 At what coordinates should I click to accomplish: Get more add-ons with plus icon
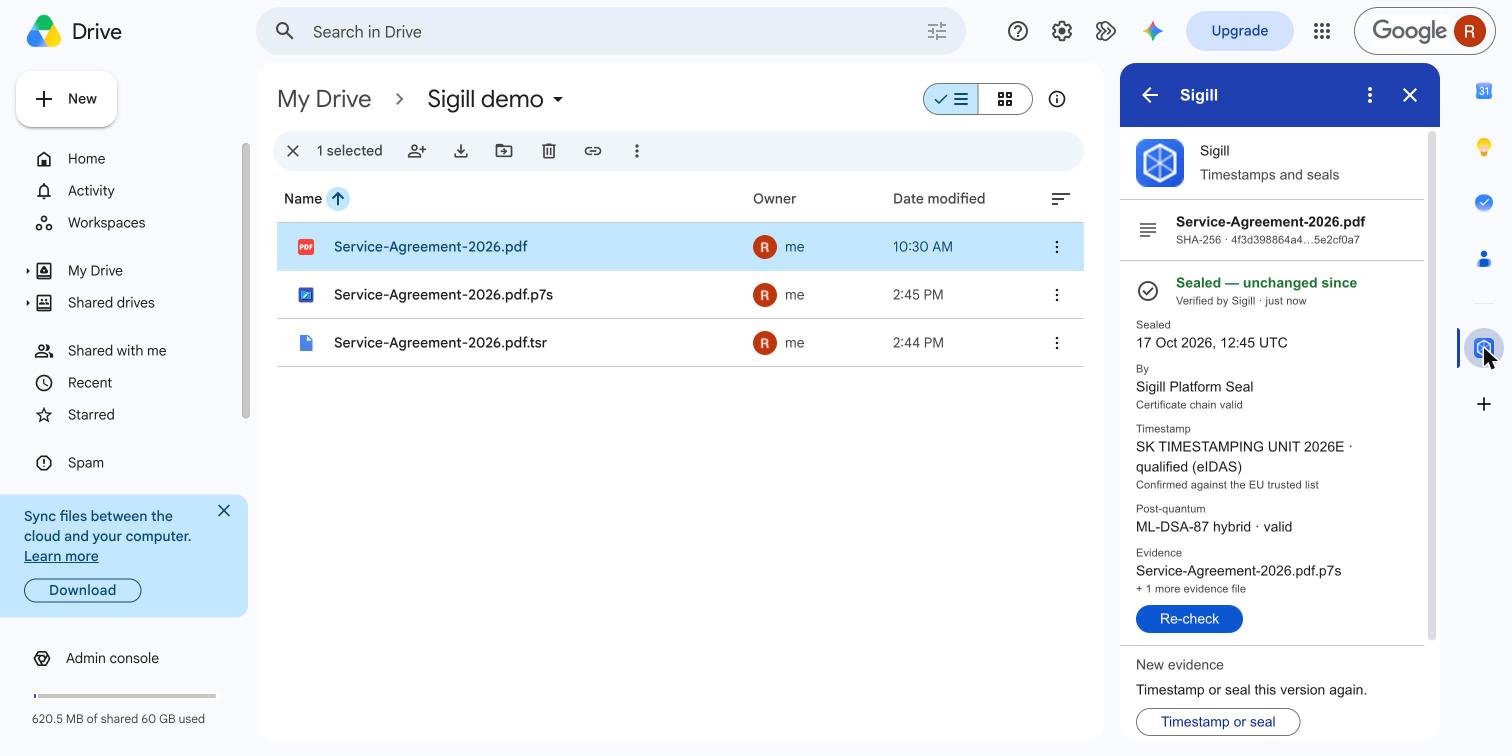[1484, 404]
